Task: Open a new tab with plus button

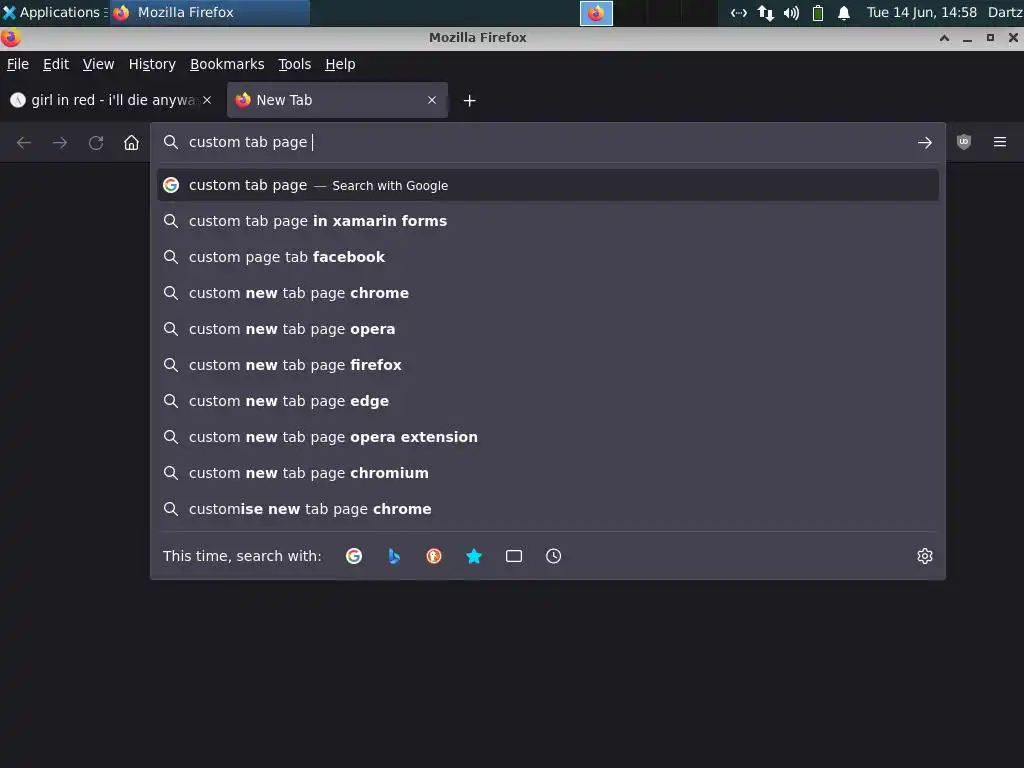Action: pos(470,101)
